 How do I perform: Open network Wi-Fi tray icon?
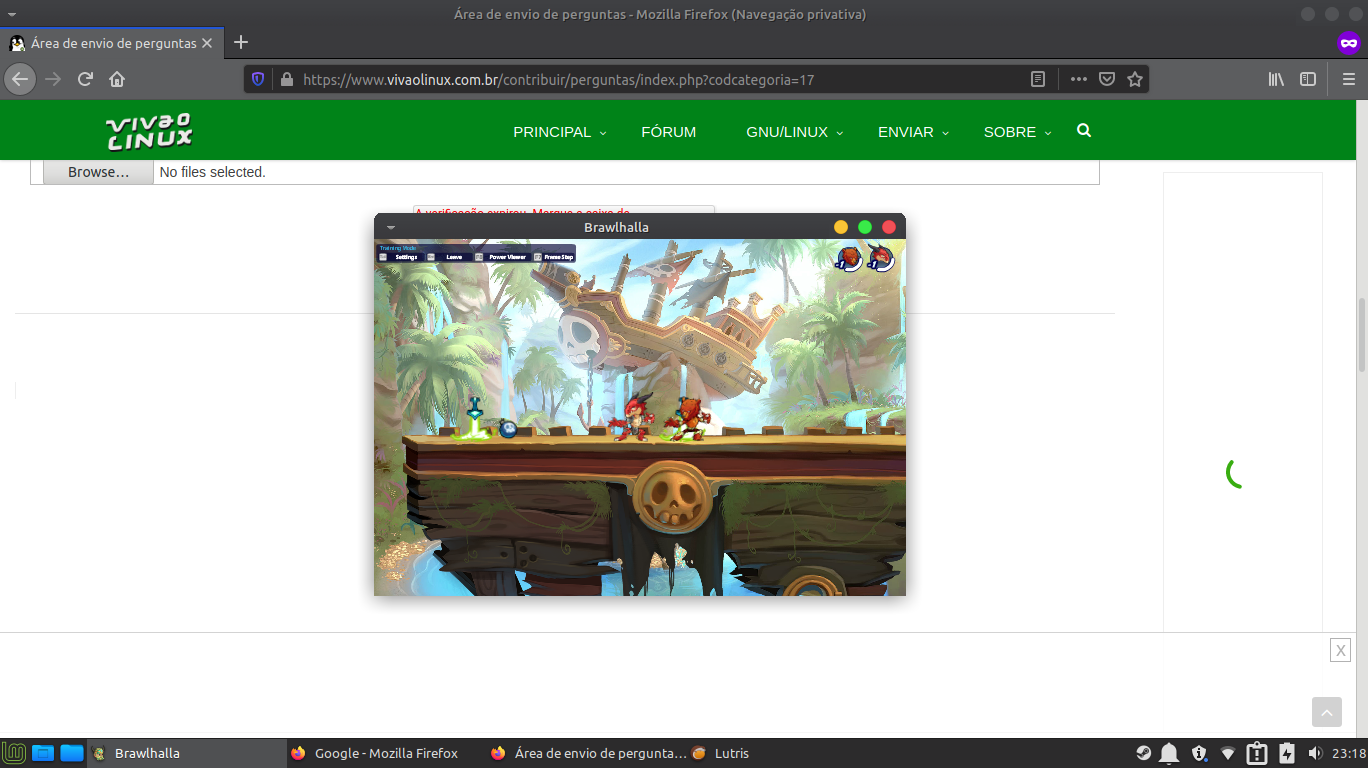tap(1228, 753)
